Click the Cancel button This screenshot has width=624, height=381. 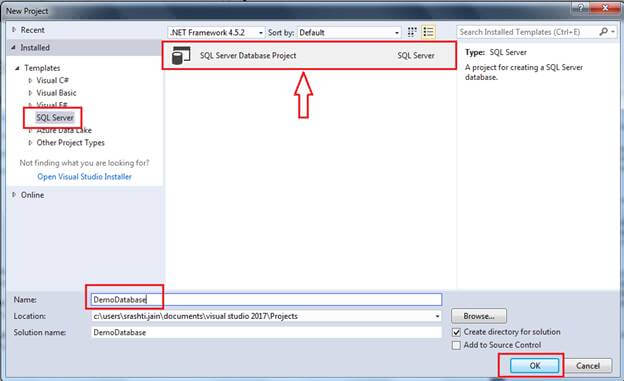(x=588, y=365)
